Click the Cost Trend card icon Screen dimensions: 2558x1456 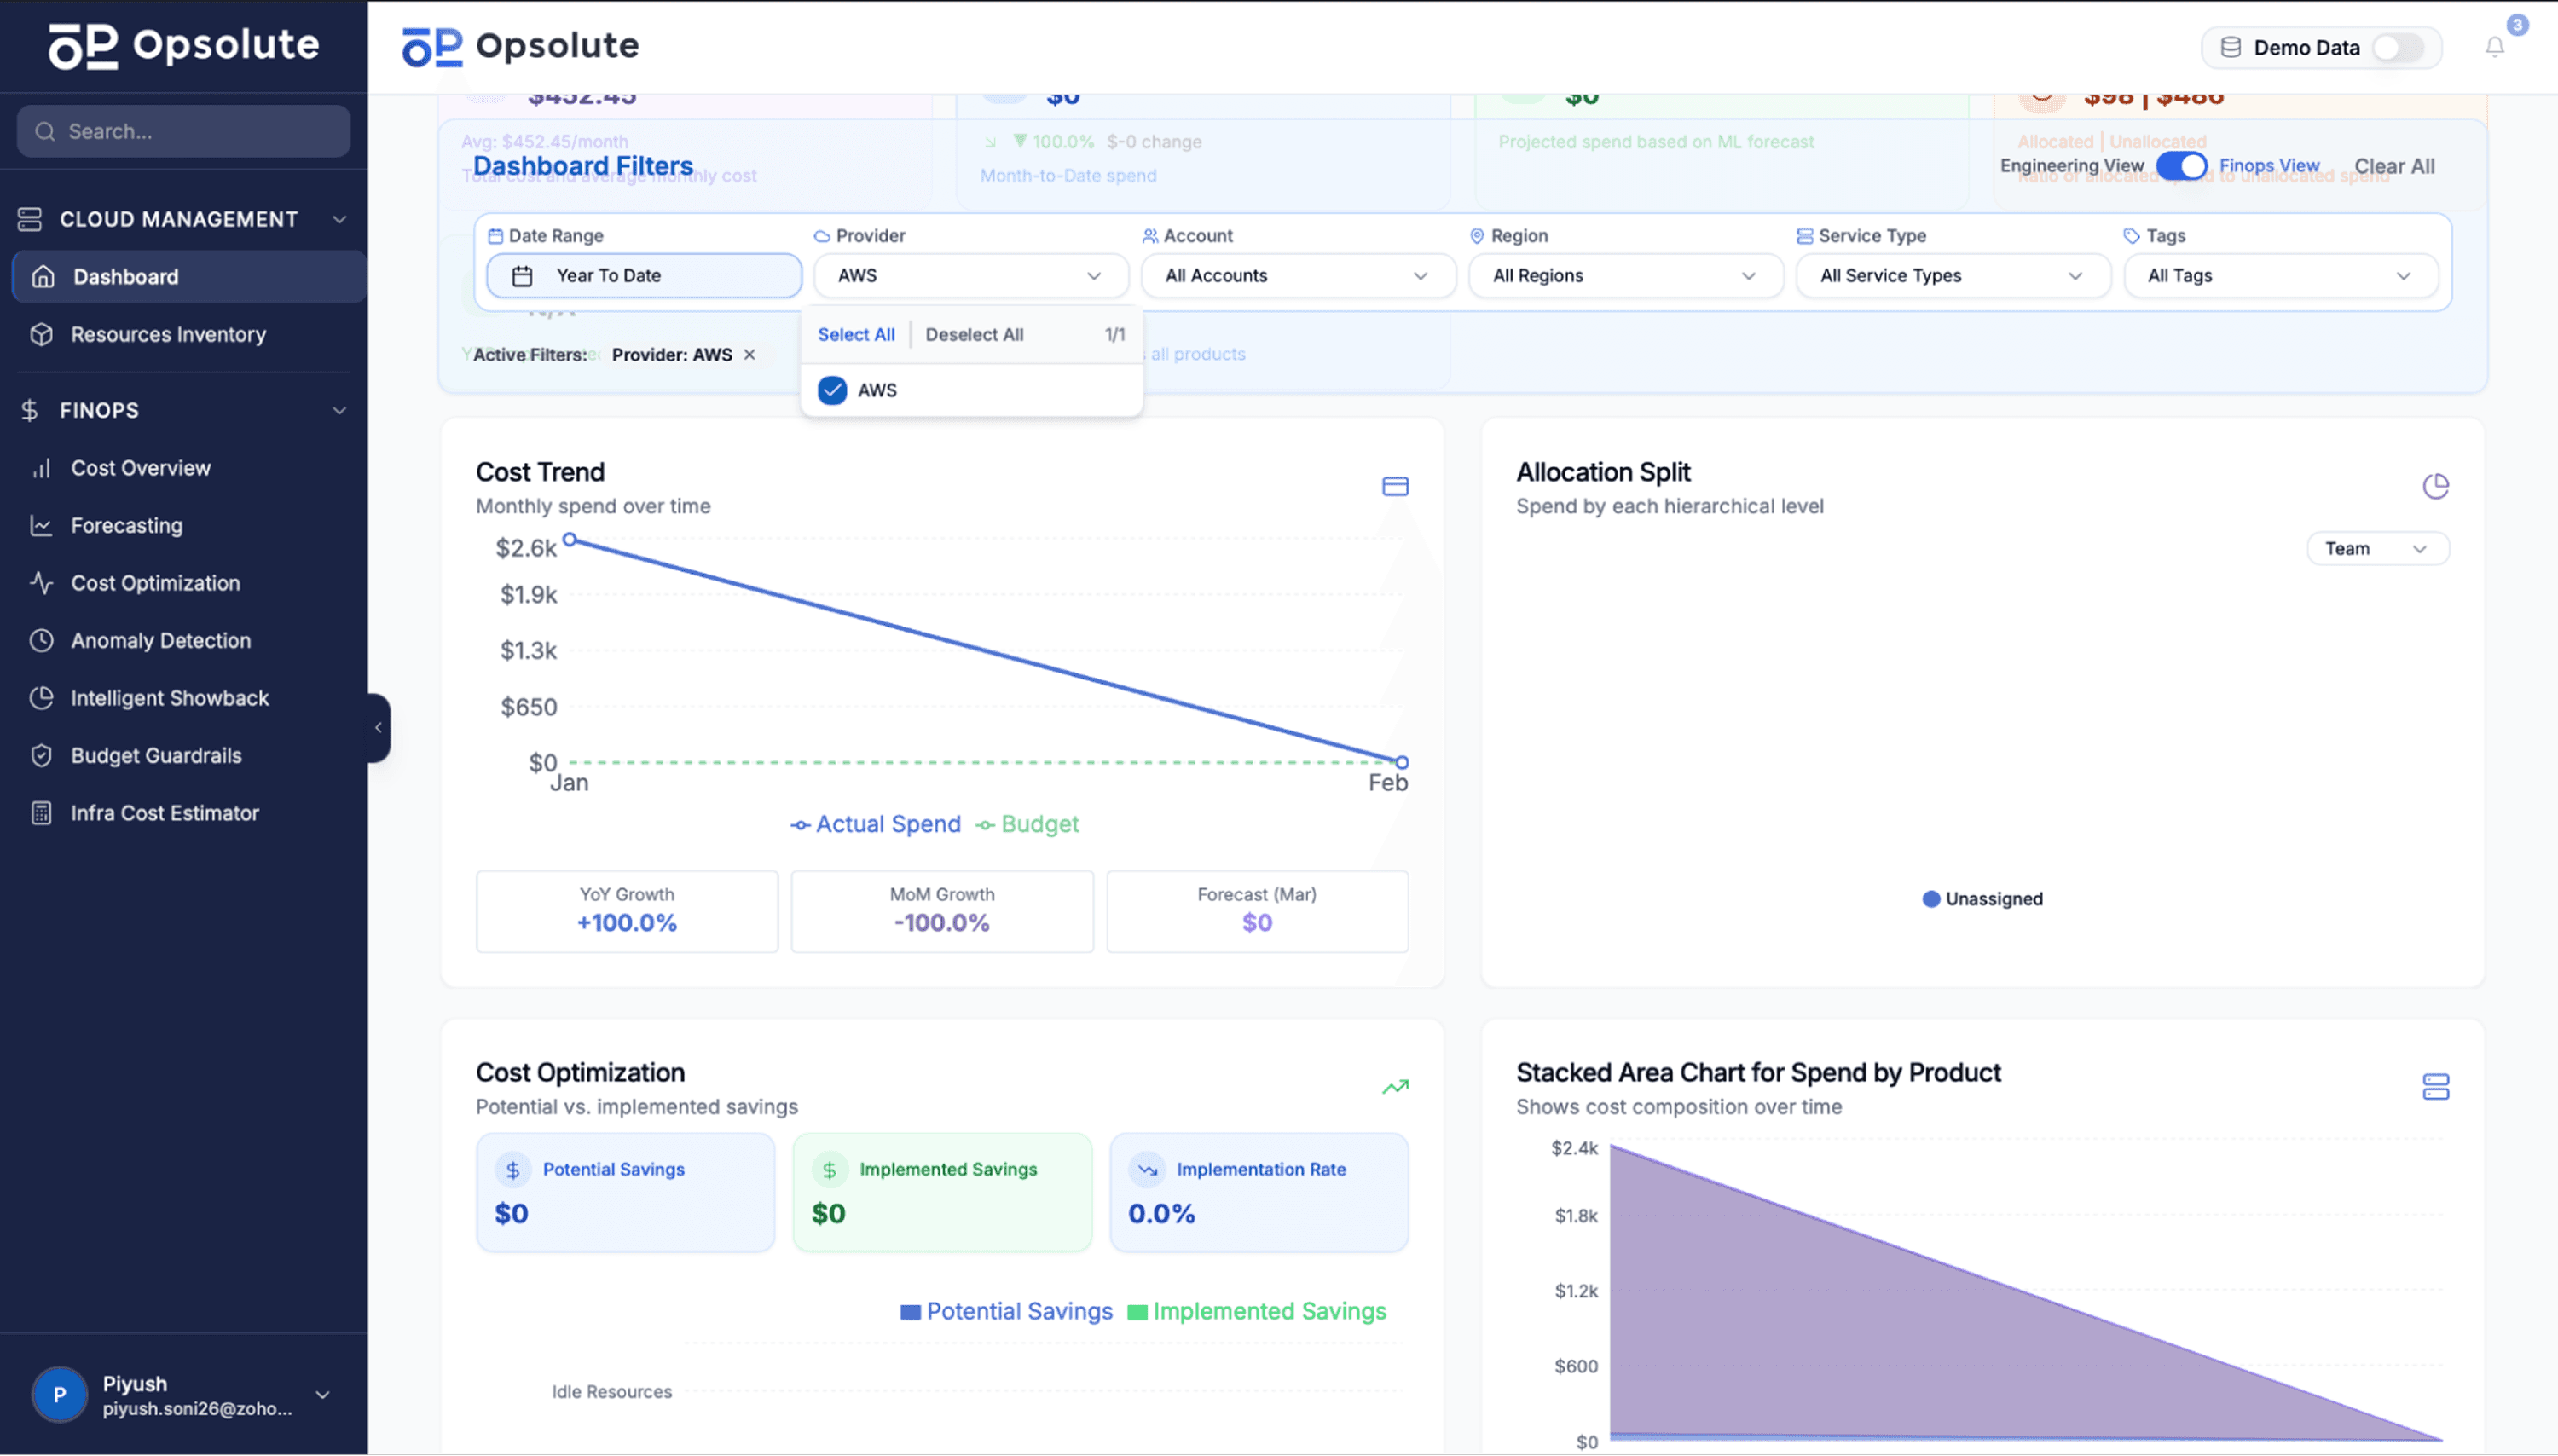1395,486
